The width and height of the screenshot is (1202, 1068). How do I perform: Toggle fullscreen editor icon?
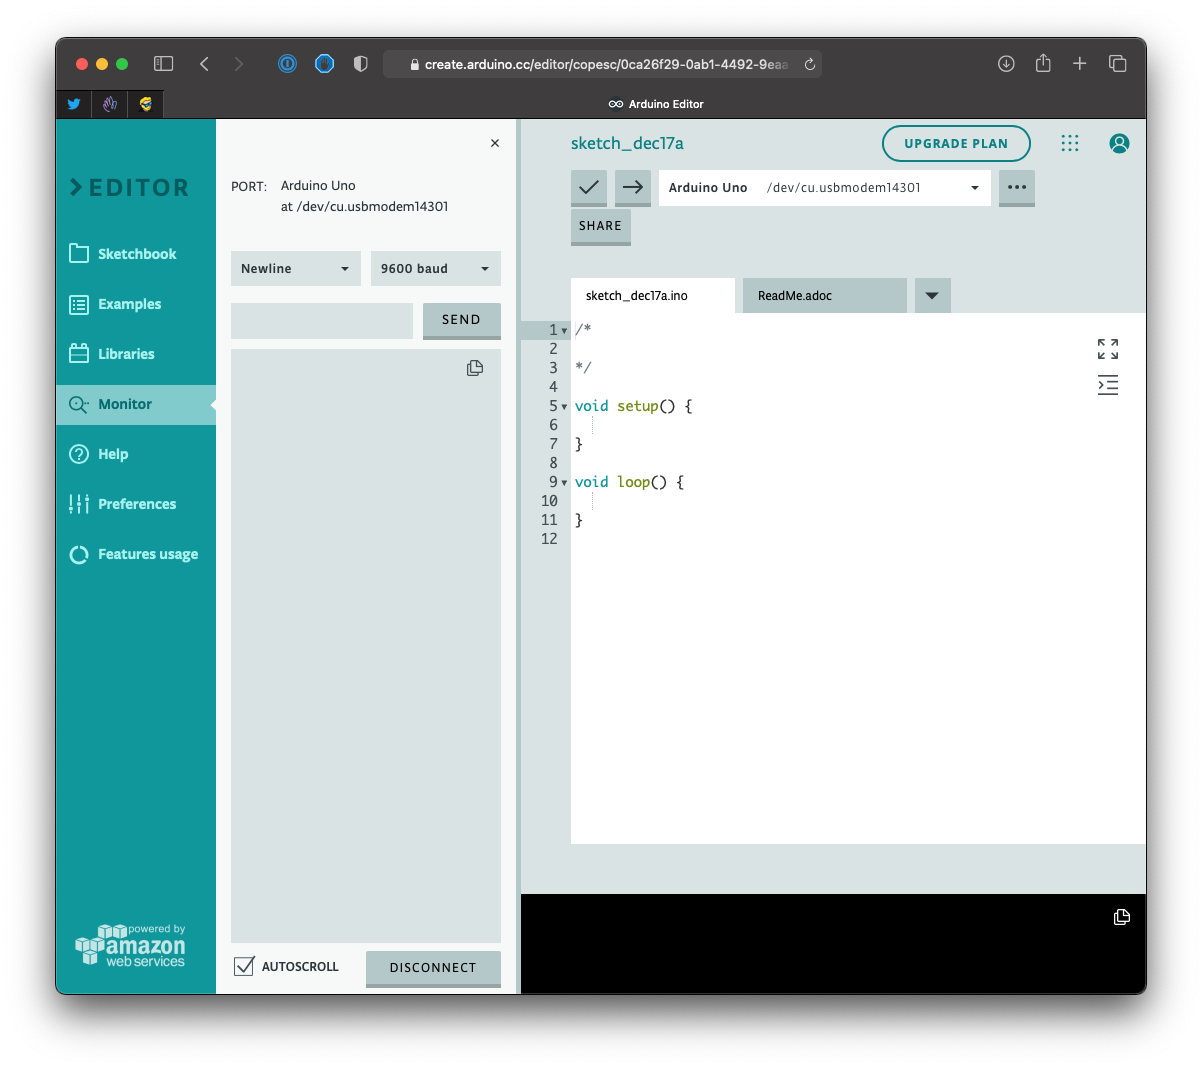1107,349
